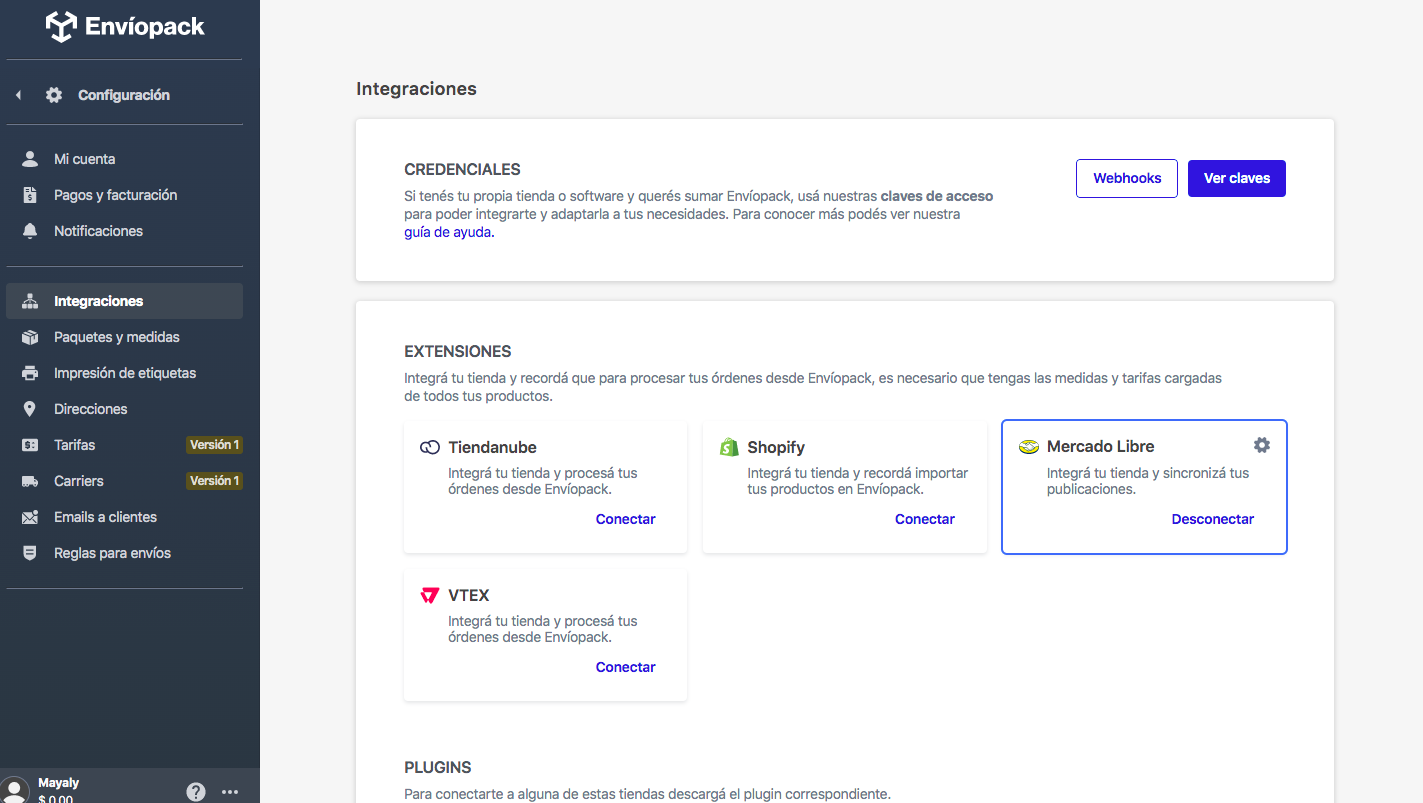The height and width of the screenshot is (803, 1423).
Task: Click the Mercado Libre handshake logo
Action: pyautogui.click(x=1029, y=447)
